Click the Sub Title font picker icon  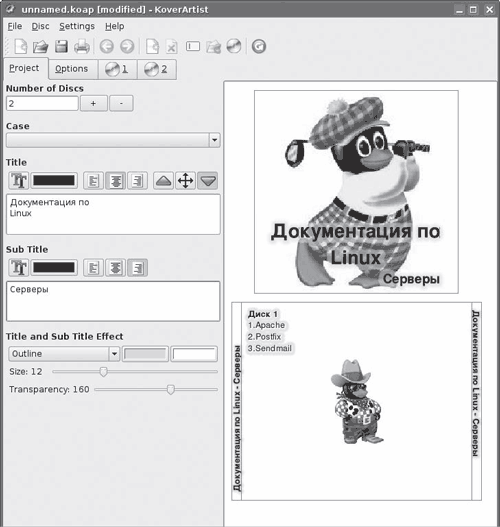(x=18, y=268)
